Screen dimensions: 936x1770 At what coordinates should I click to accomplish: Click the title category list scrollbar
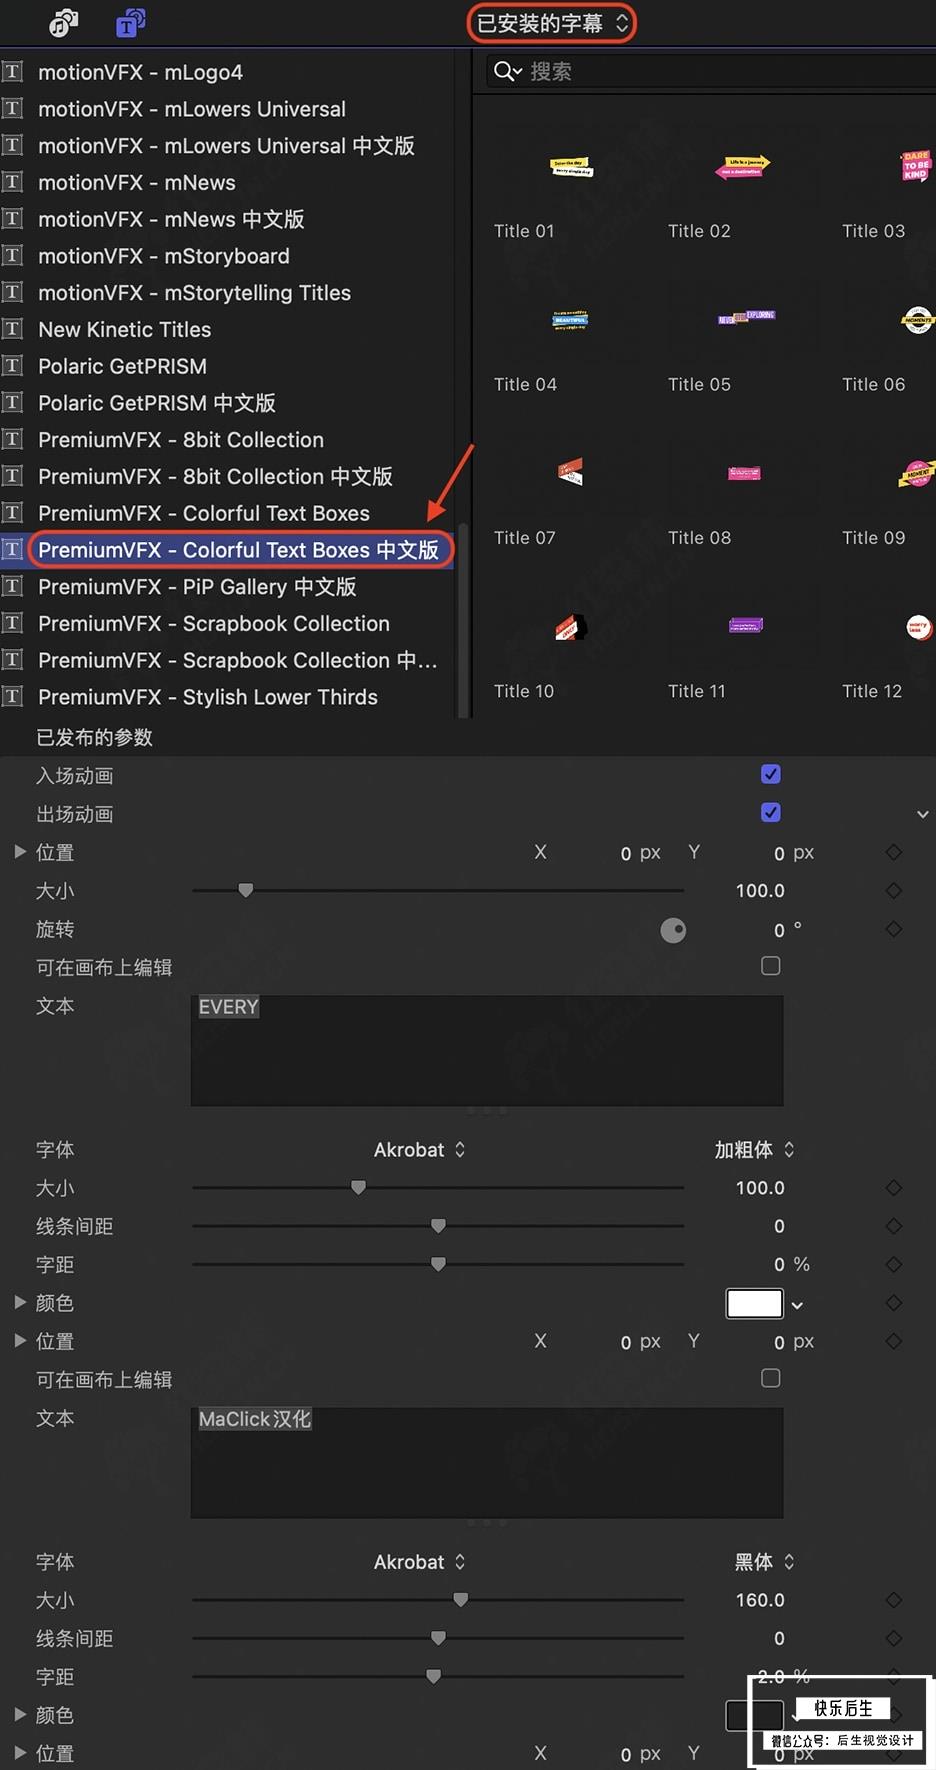462,620
